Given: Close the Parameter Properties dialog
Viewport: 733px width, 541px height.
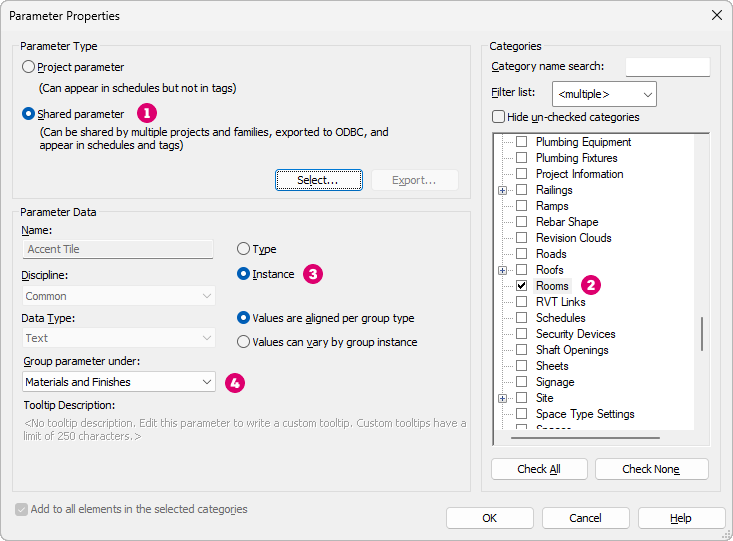Looking at the screenshot, I should (716, 15).
